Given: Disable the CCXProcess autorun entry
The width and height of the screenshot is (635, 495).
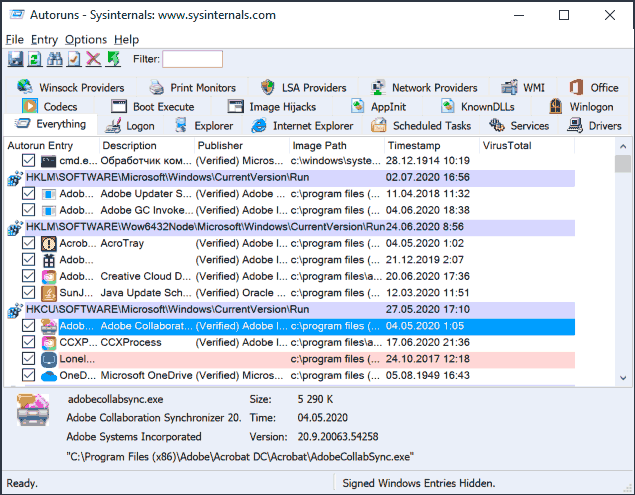Looking at the screenshot, I should pos(28,342).
